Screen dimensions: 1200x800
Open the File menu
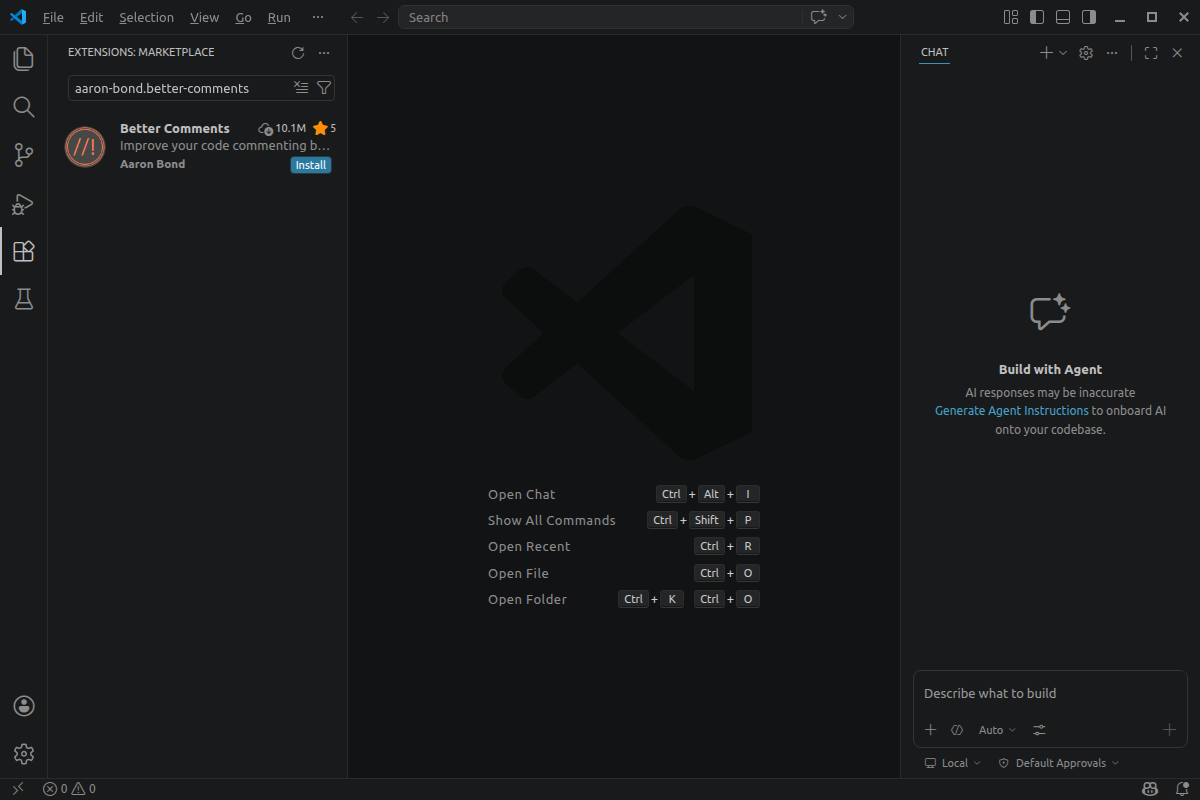tap(53, 17)
